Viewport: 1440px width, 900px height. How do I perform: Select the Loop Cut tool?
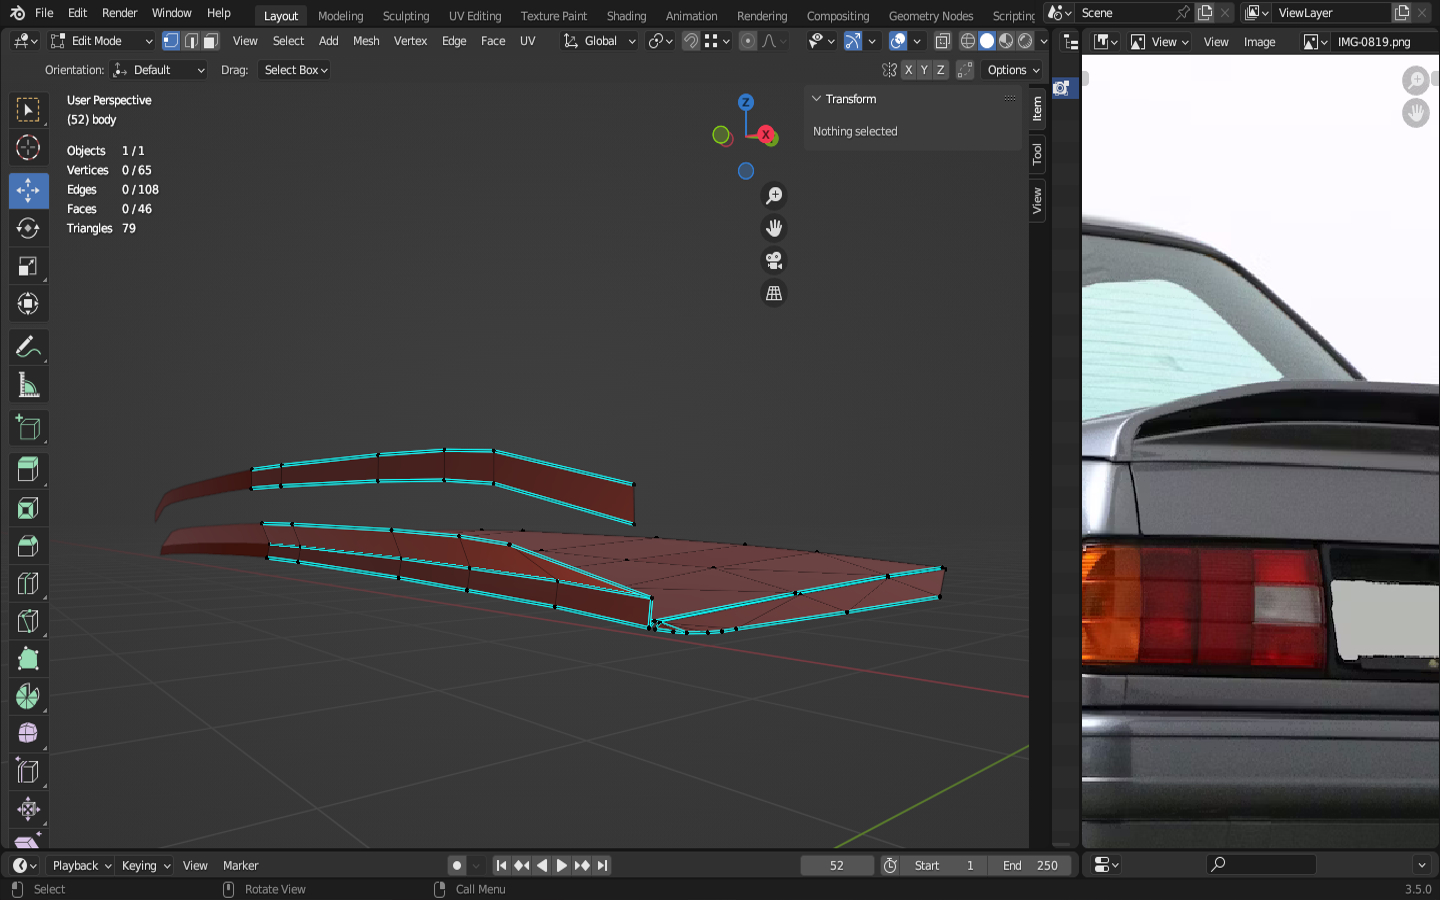[28, 584]
